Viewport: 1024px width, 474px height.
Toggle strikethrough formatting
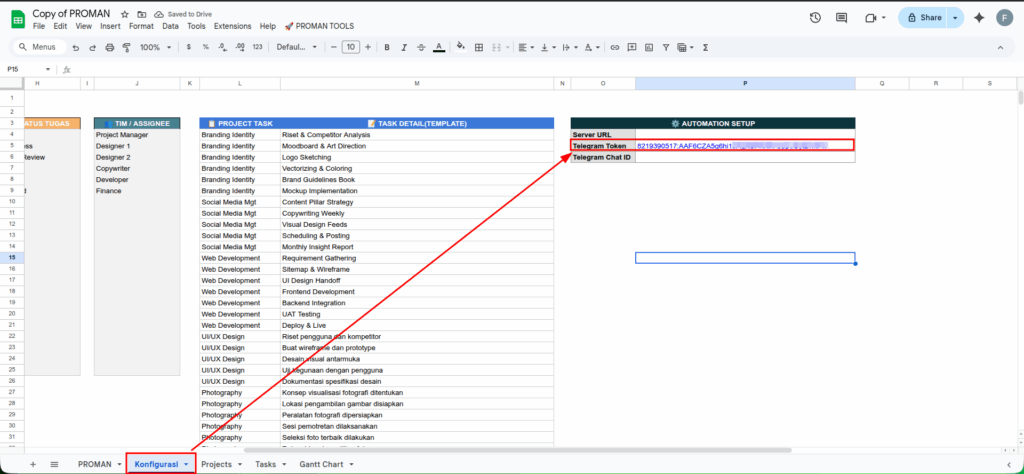(418, 47)
